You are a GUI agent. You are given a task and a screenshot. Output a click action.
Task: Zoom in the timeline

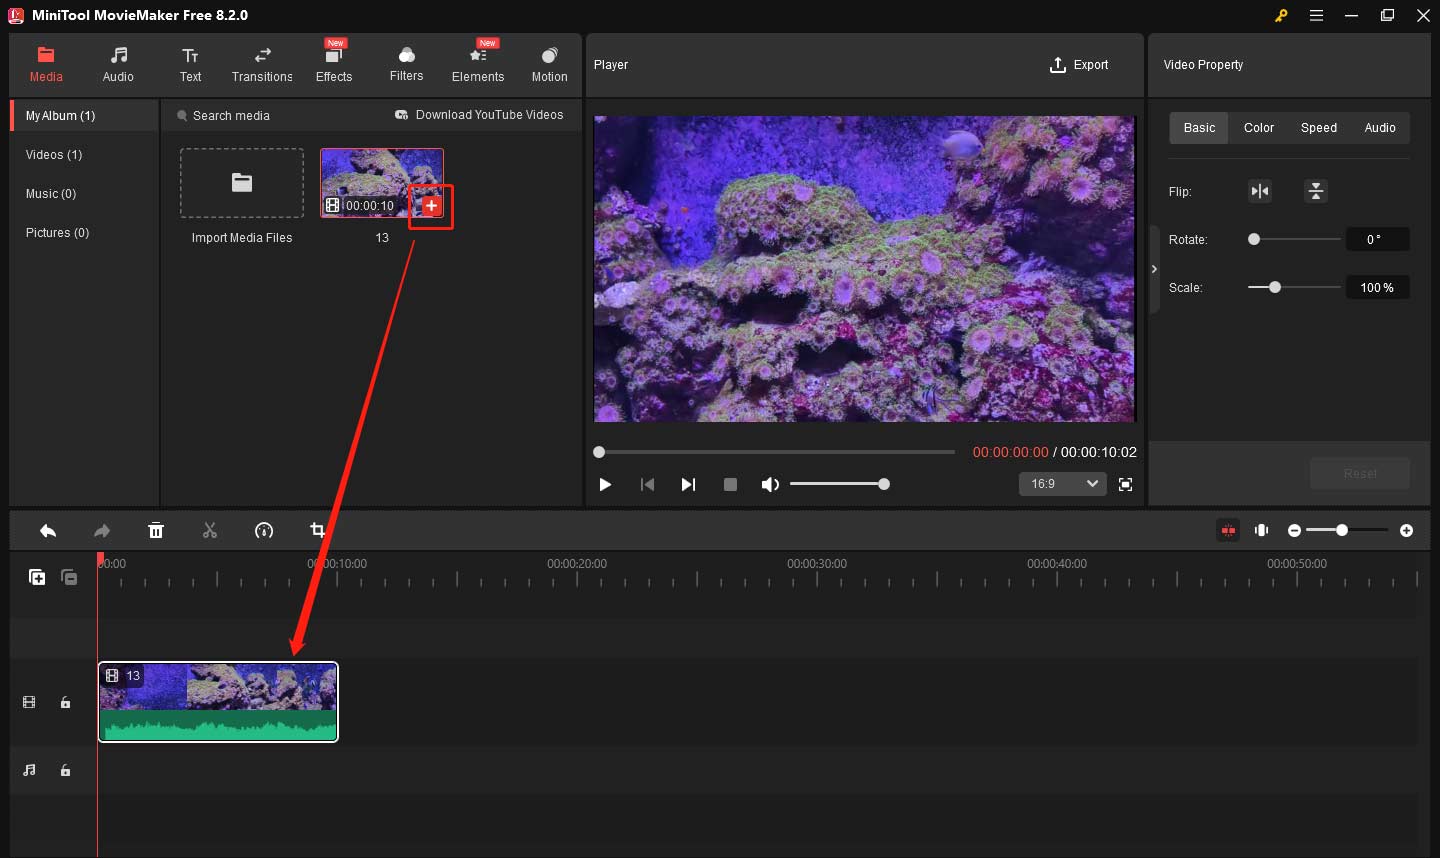click(x=1406, y=530)
